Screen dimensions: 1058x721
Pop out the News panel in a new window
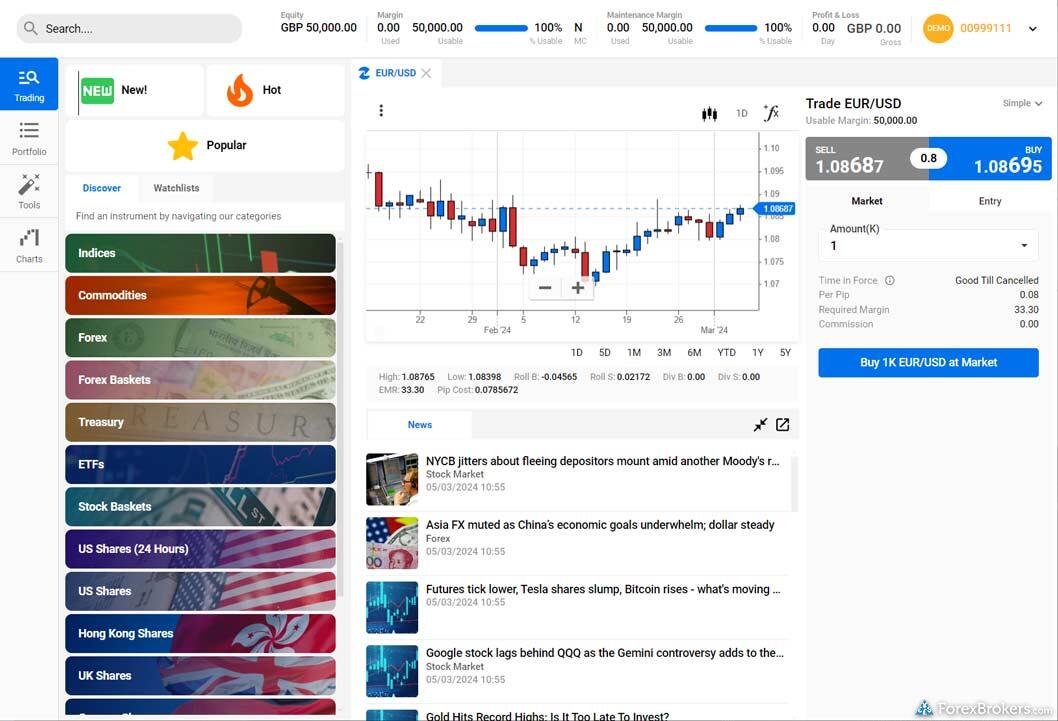coord(783,424)
